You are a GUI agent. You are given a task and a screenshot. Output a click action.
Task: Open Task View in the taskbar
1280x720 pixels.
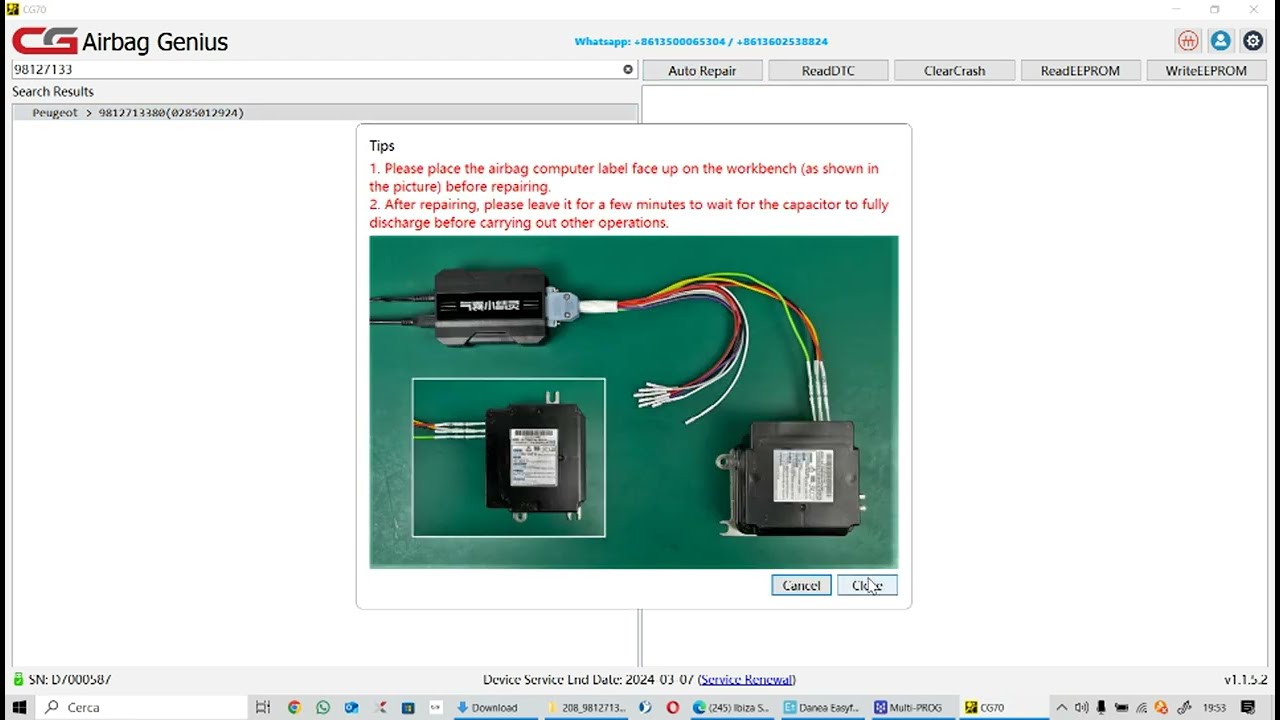click(262, 707)
